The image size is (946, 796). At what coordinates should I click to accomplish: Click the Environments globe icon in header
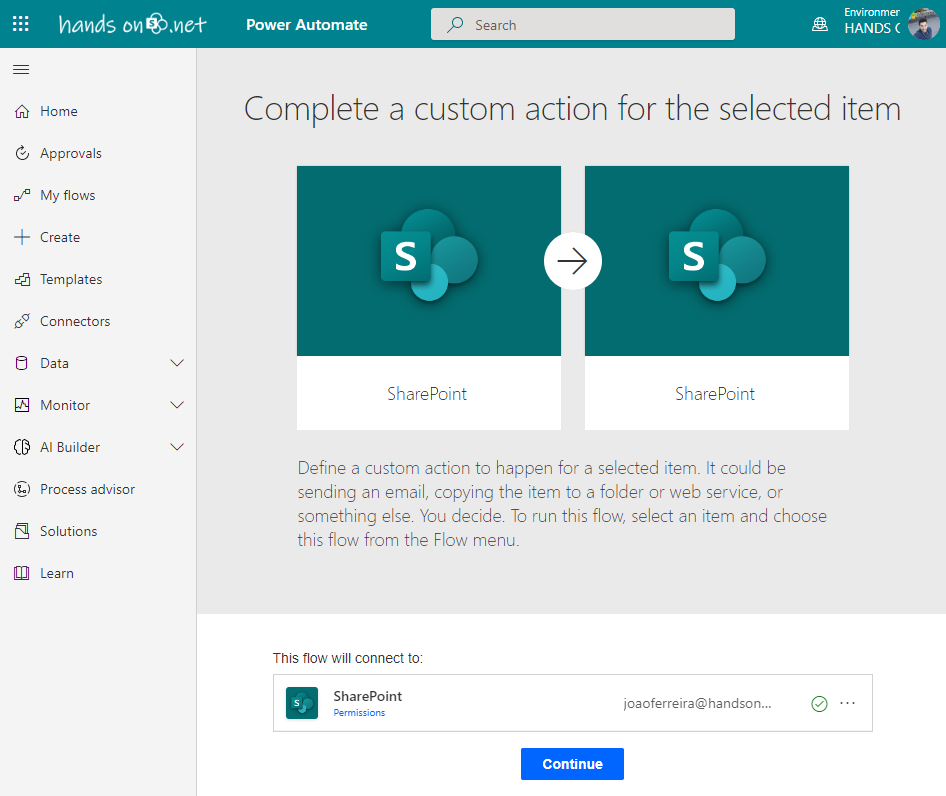point(820,24)
